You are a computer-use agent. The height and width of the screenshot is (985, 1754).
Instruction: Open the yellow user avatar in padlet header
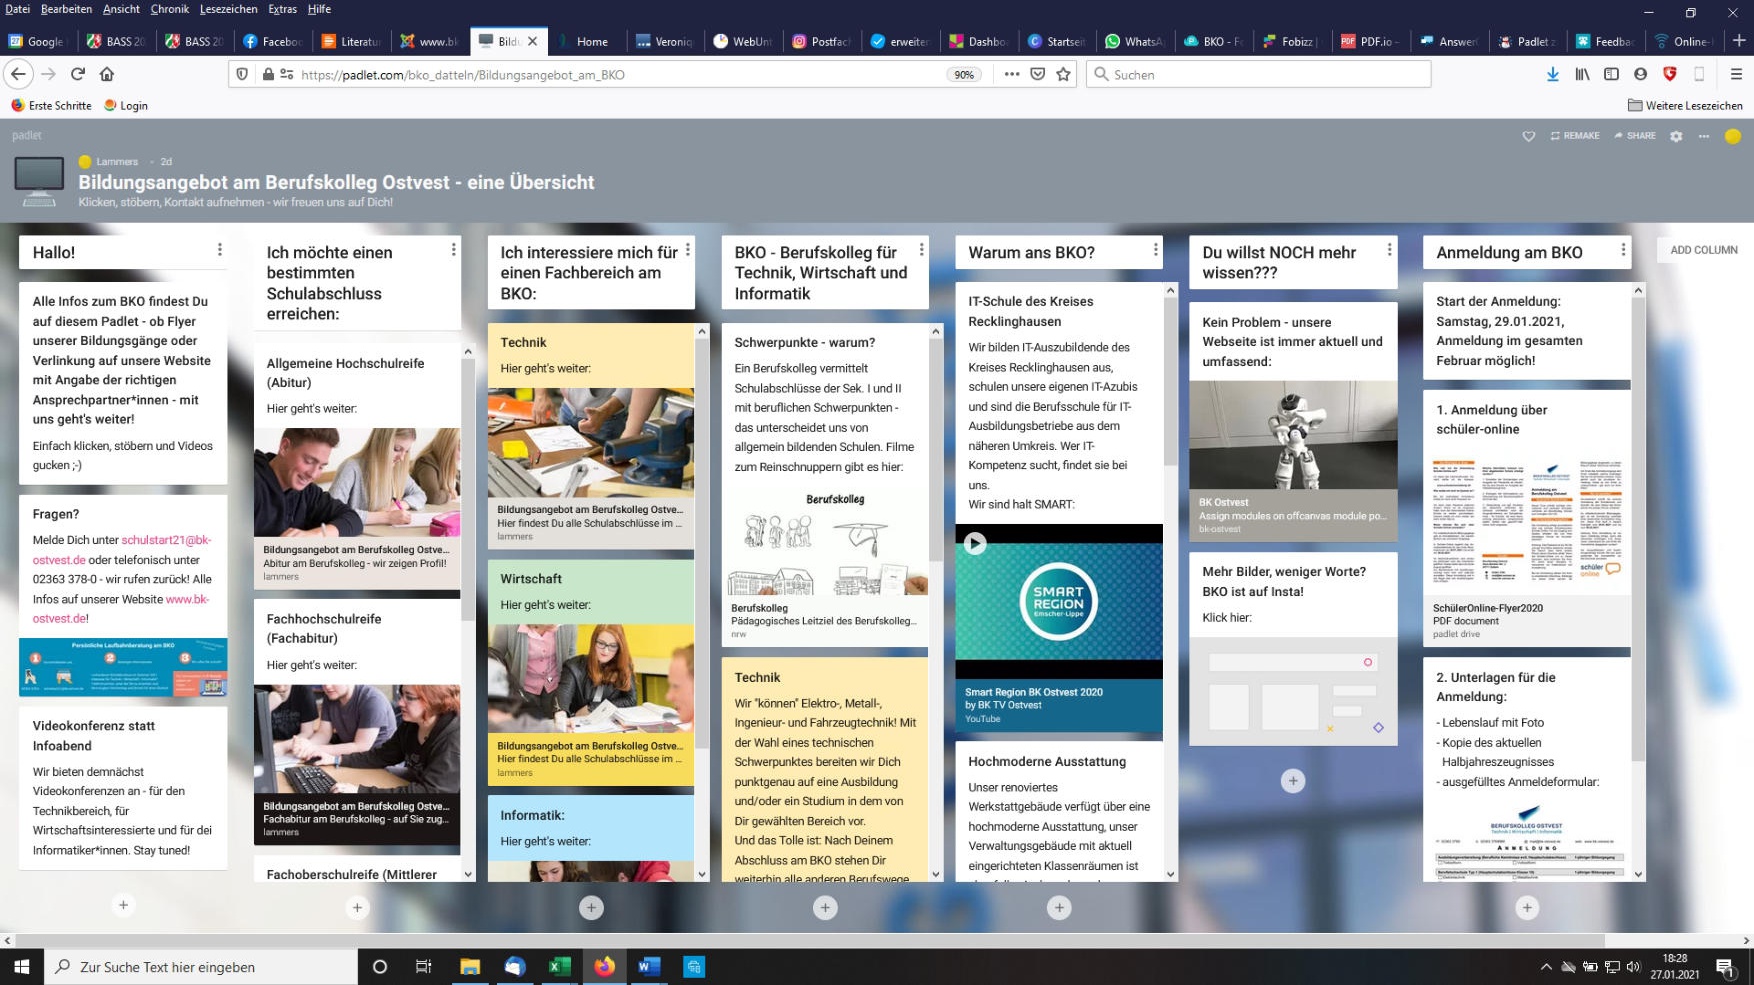(x=1733, y=136)
